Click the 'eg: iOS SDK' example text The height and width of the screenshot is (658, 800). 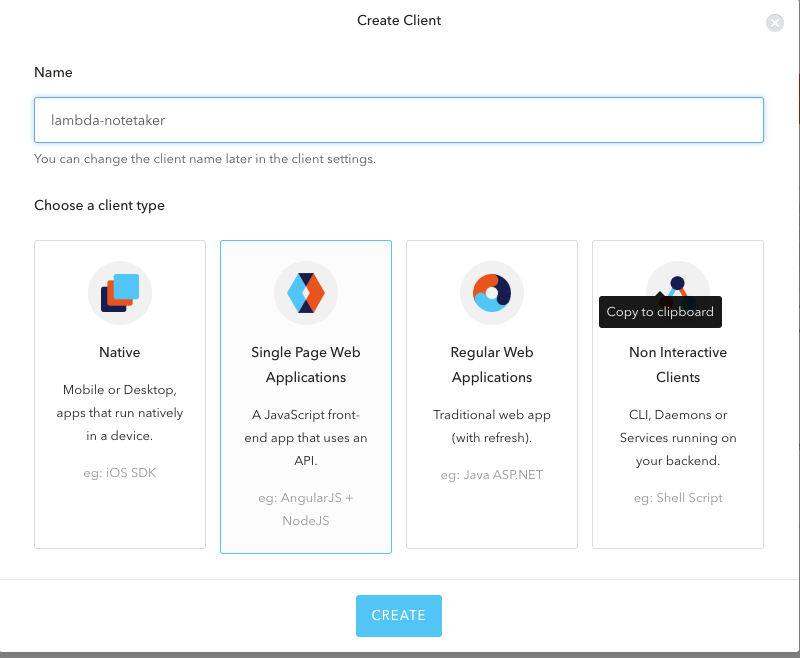[120, 473]
